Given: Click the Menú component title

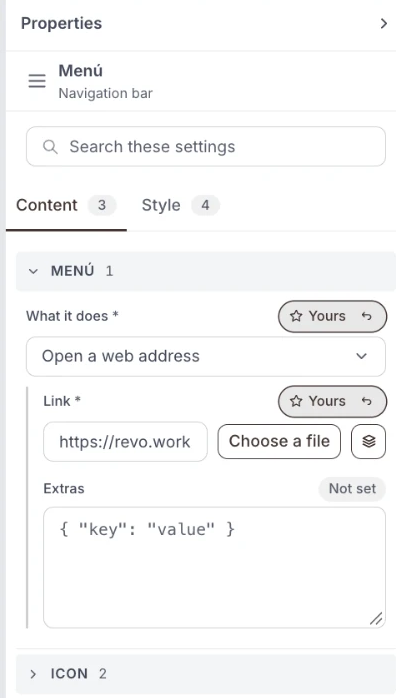Looking at the screenshot, I should (81, 71).
